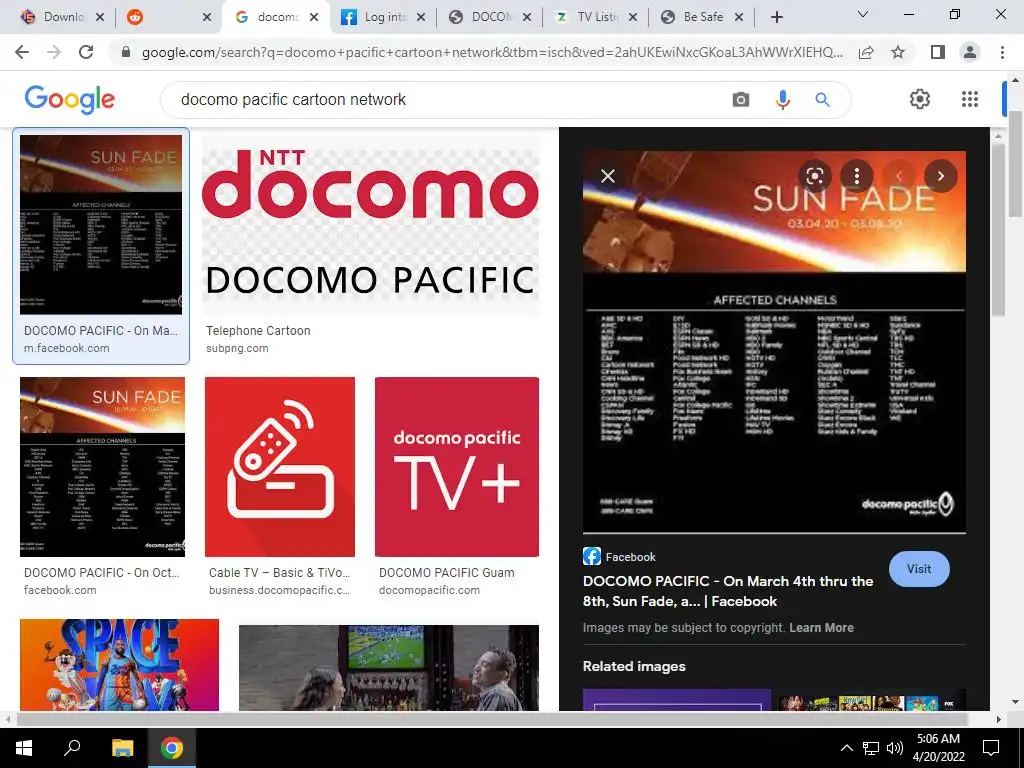Click the forward navigation arrow

click(54, 52)
